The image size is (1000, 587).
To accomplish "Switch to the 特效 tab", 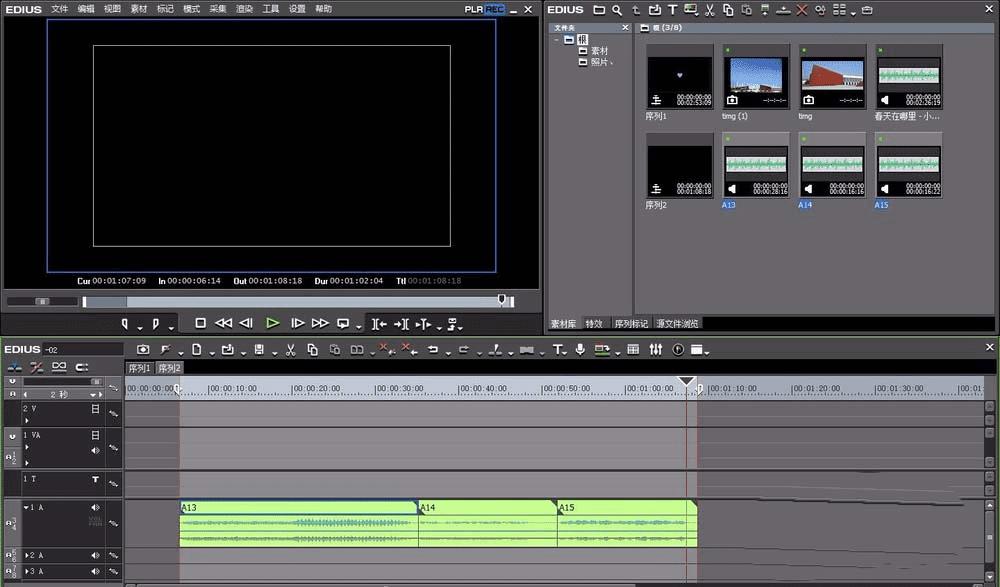I will point(594,323).
